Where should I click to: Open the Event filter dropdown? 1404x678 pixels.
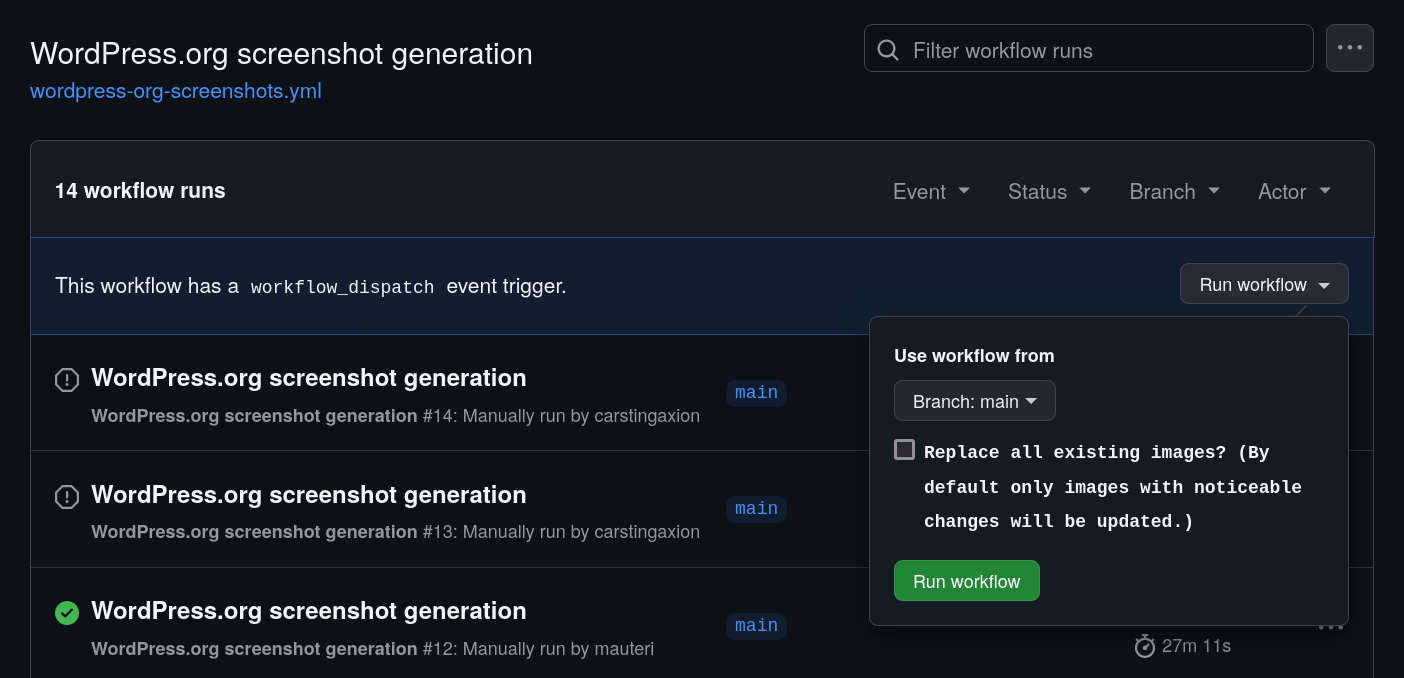click(931, 191)
